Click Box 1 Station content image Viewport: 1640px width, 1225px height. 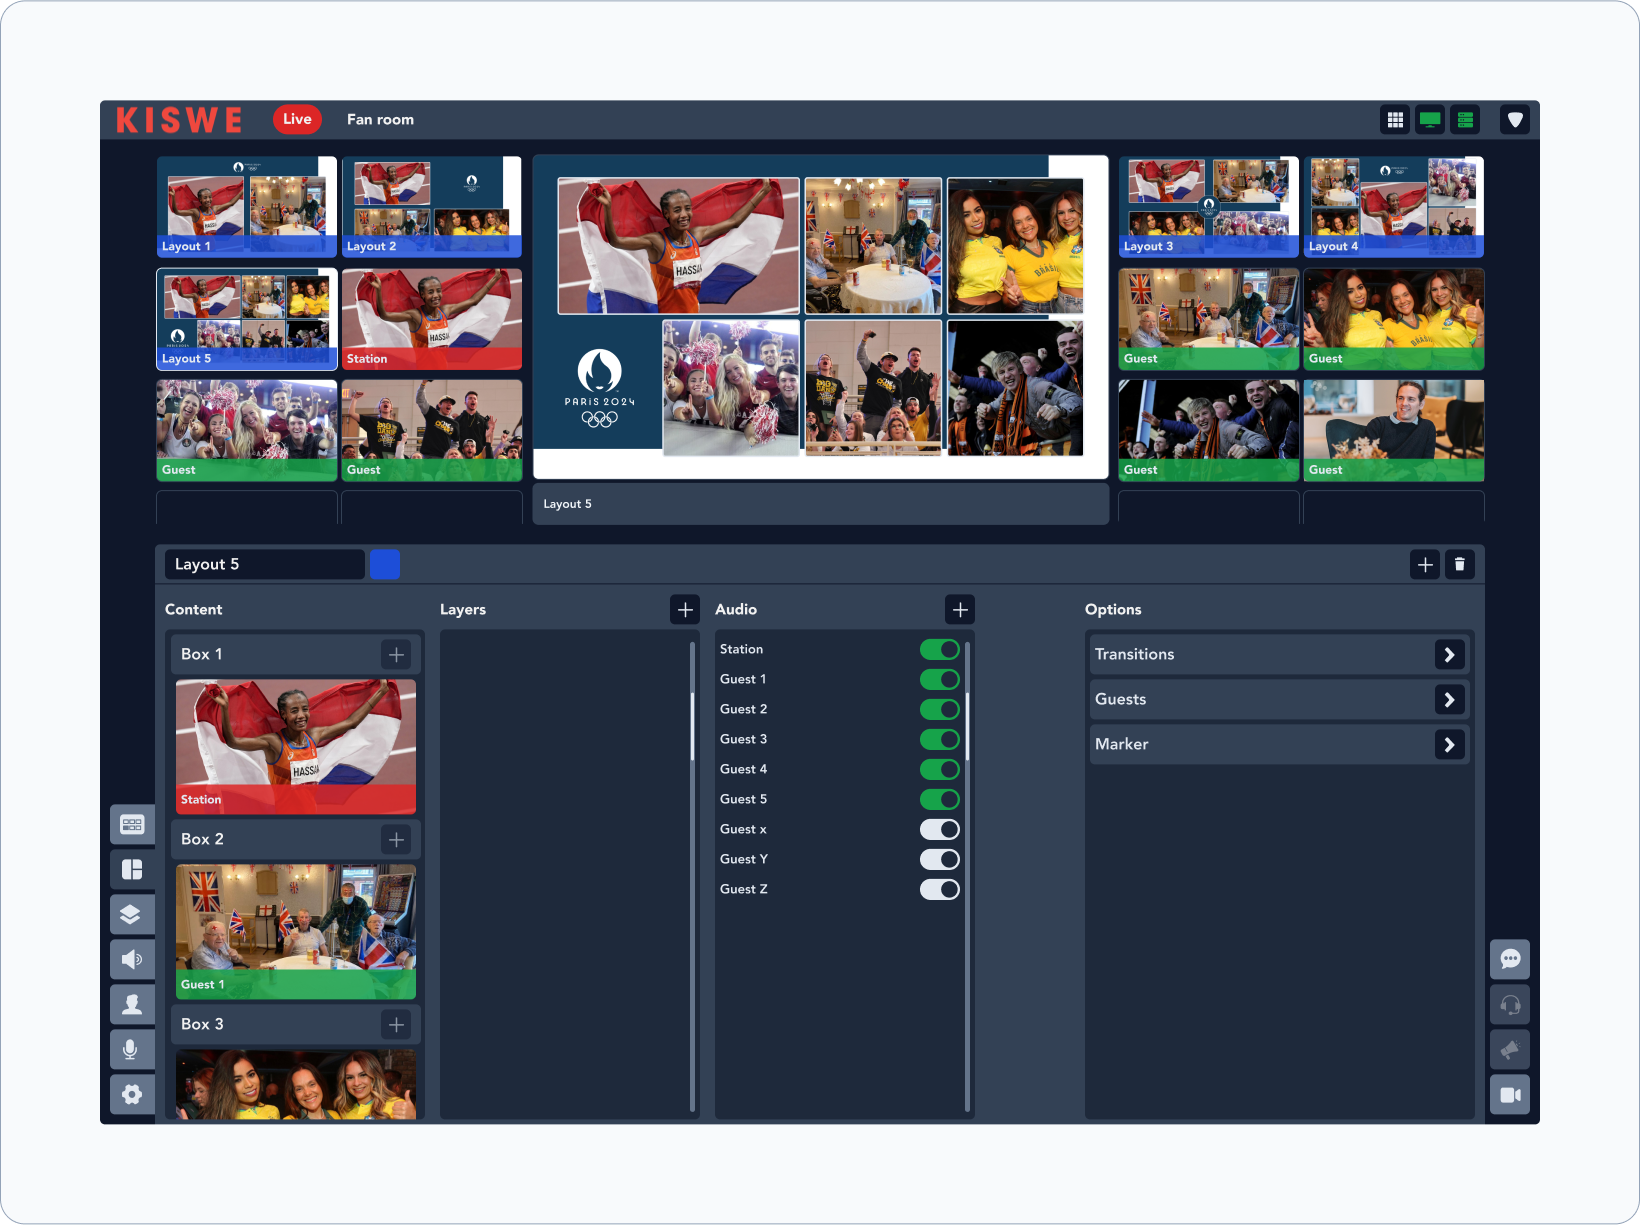(296, 747)
